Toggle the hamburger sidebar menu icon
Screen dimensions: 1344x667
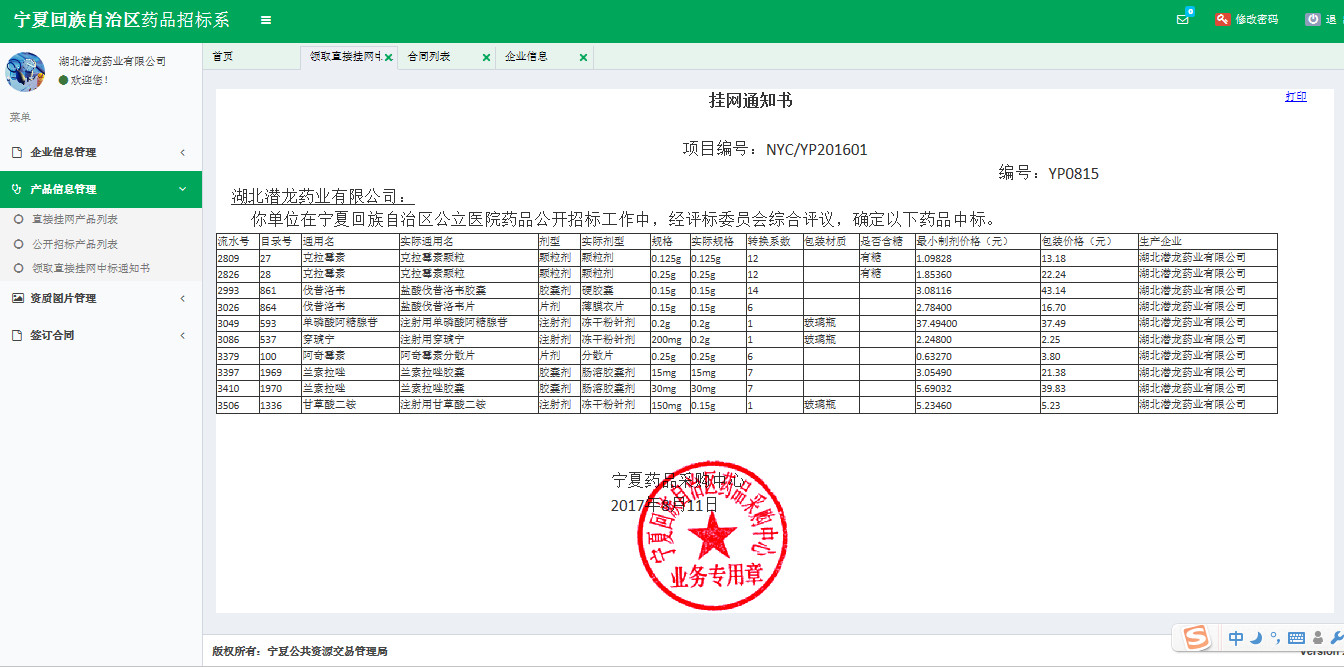[x=265, y=20]
